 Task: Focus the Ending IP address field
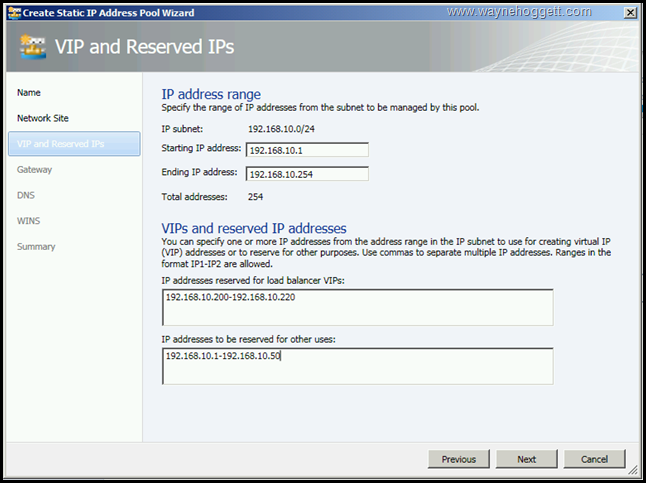[x=306, y=173]
